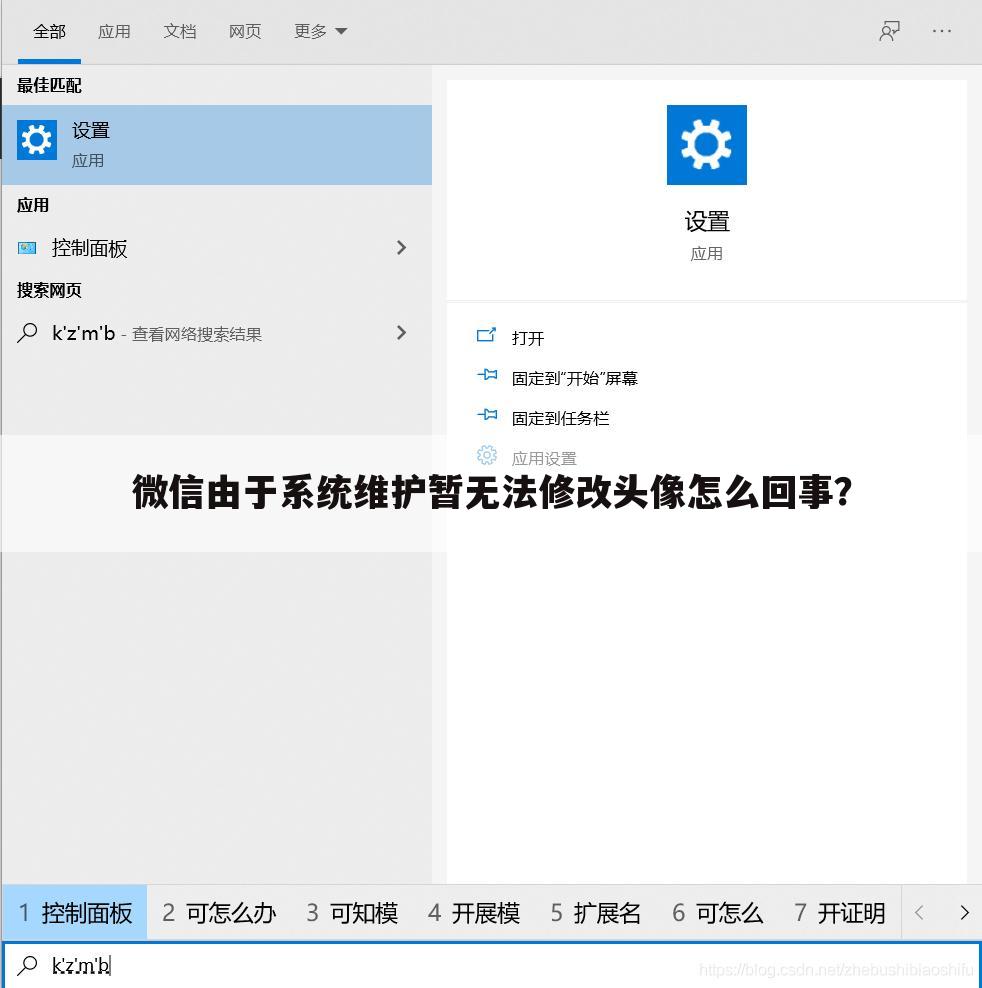Open k'z'm'b 查看网络搜索结果
This screenshot has width=982, height=988.
point(217,333)
